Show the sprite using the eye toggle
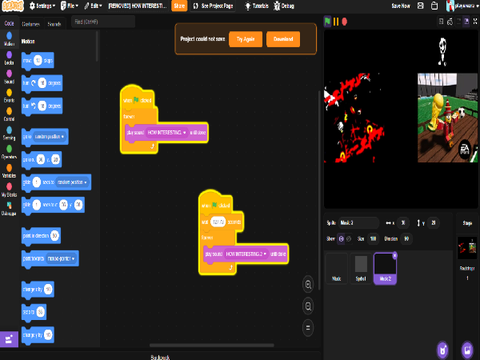 341,239
